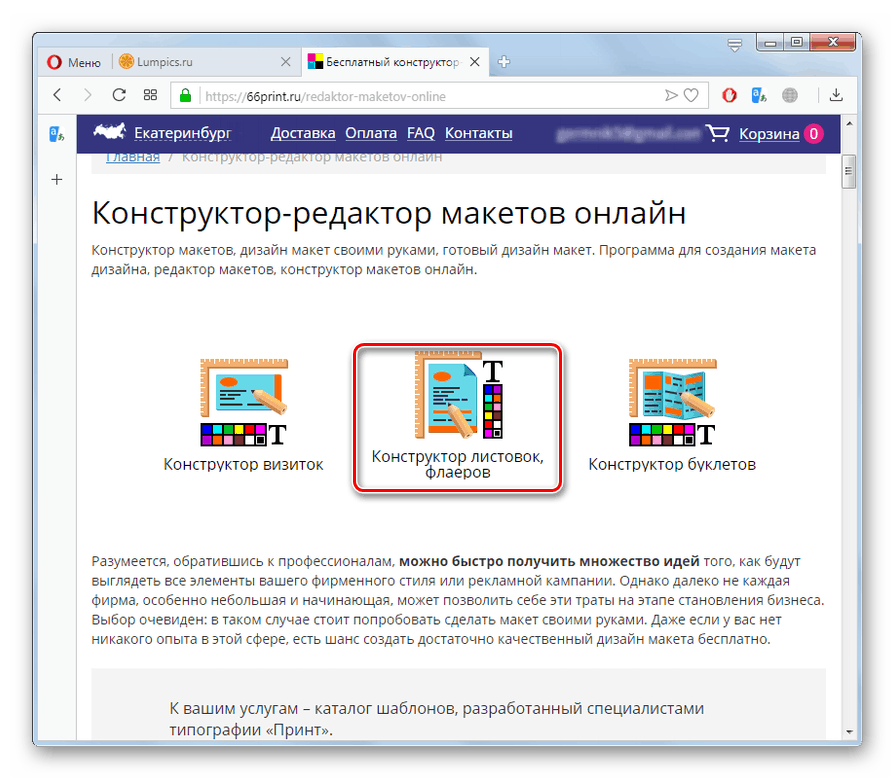Follow the Главная breadcrumb link
895x779 pixels.
coord(132,156)
